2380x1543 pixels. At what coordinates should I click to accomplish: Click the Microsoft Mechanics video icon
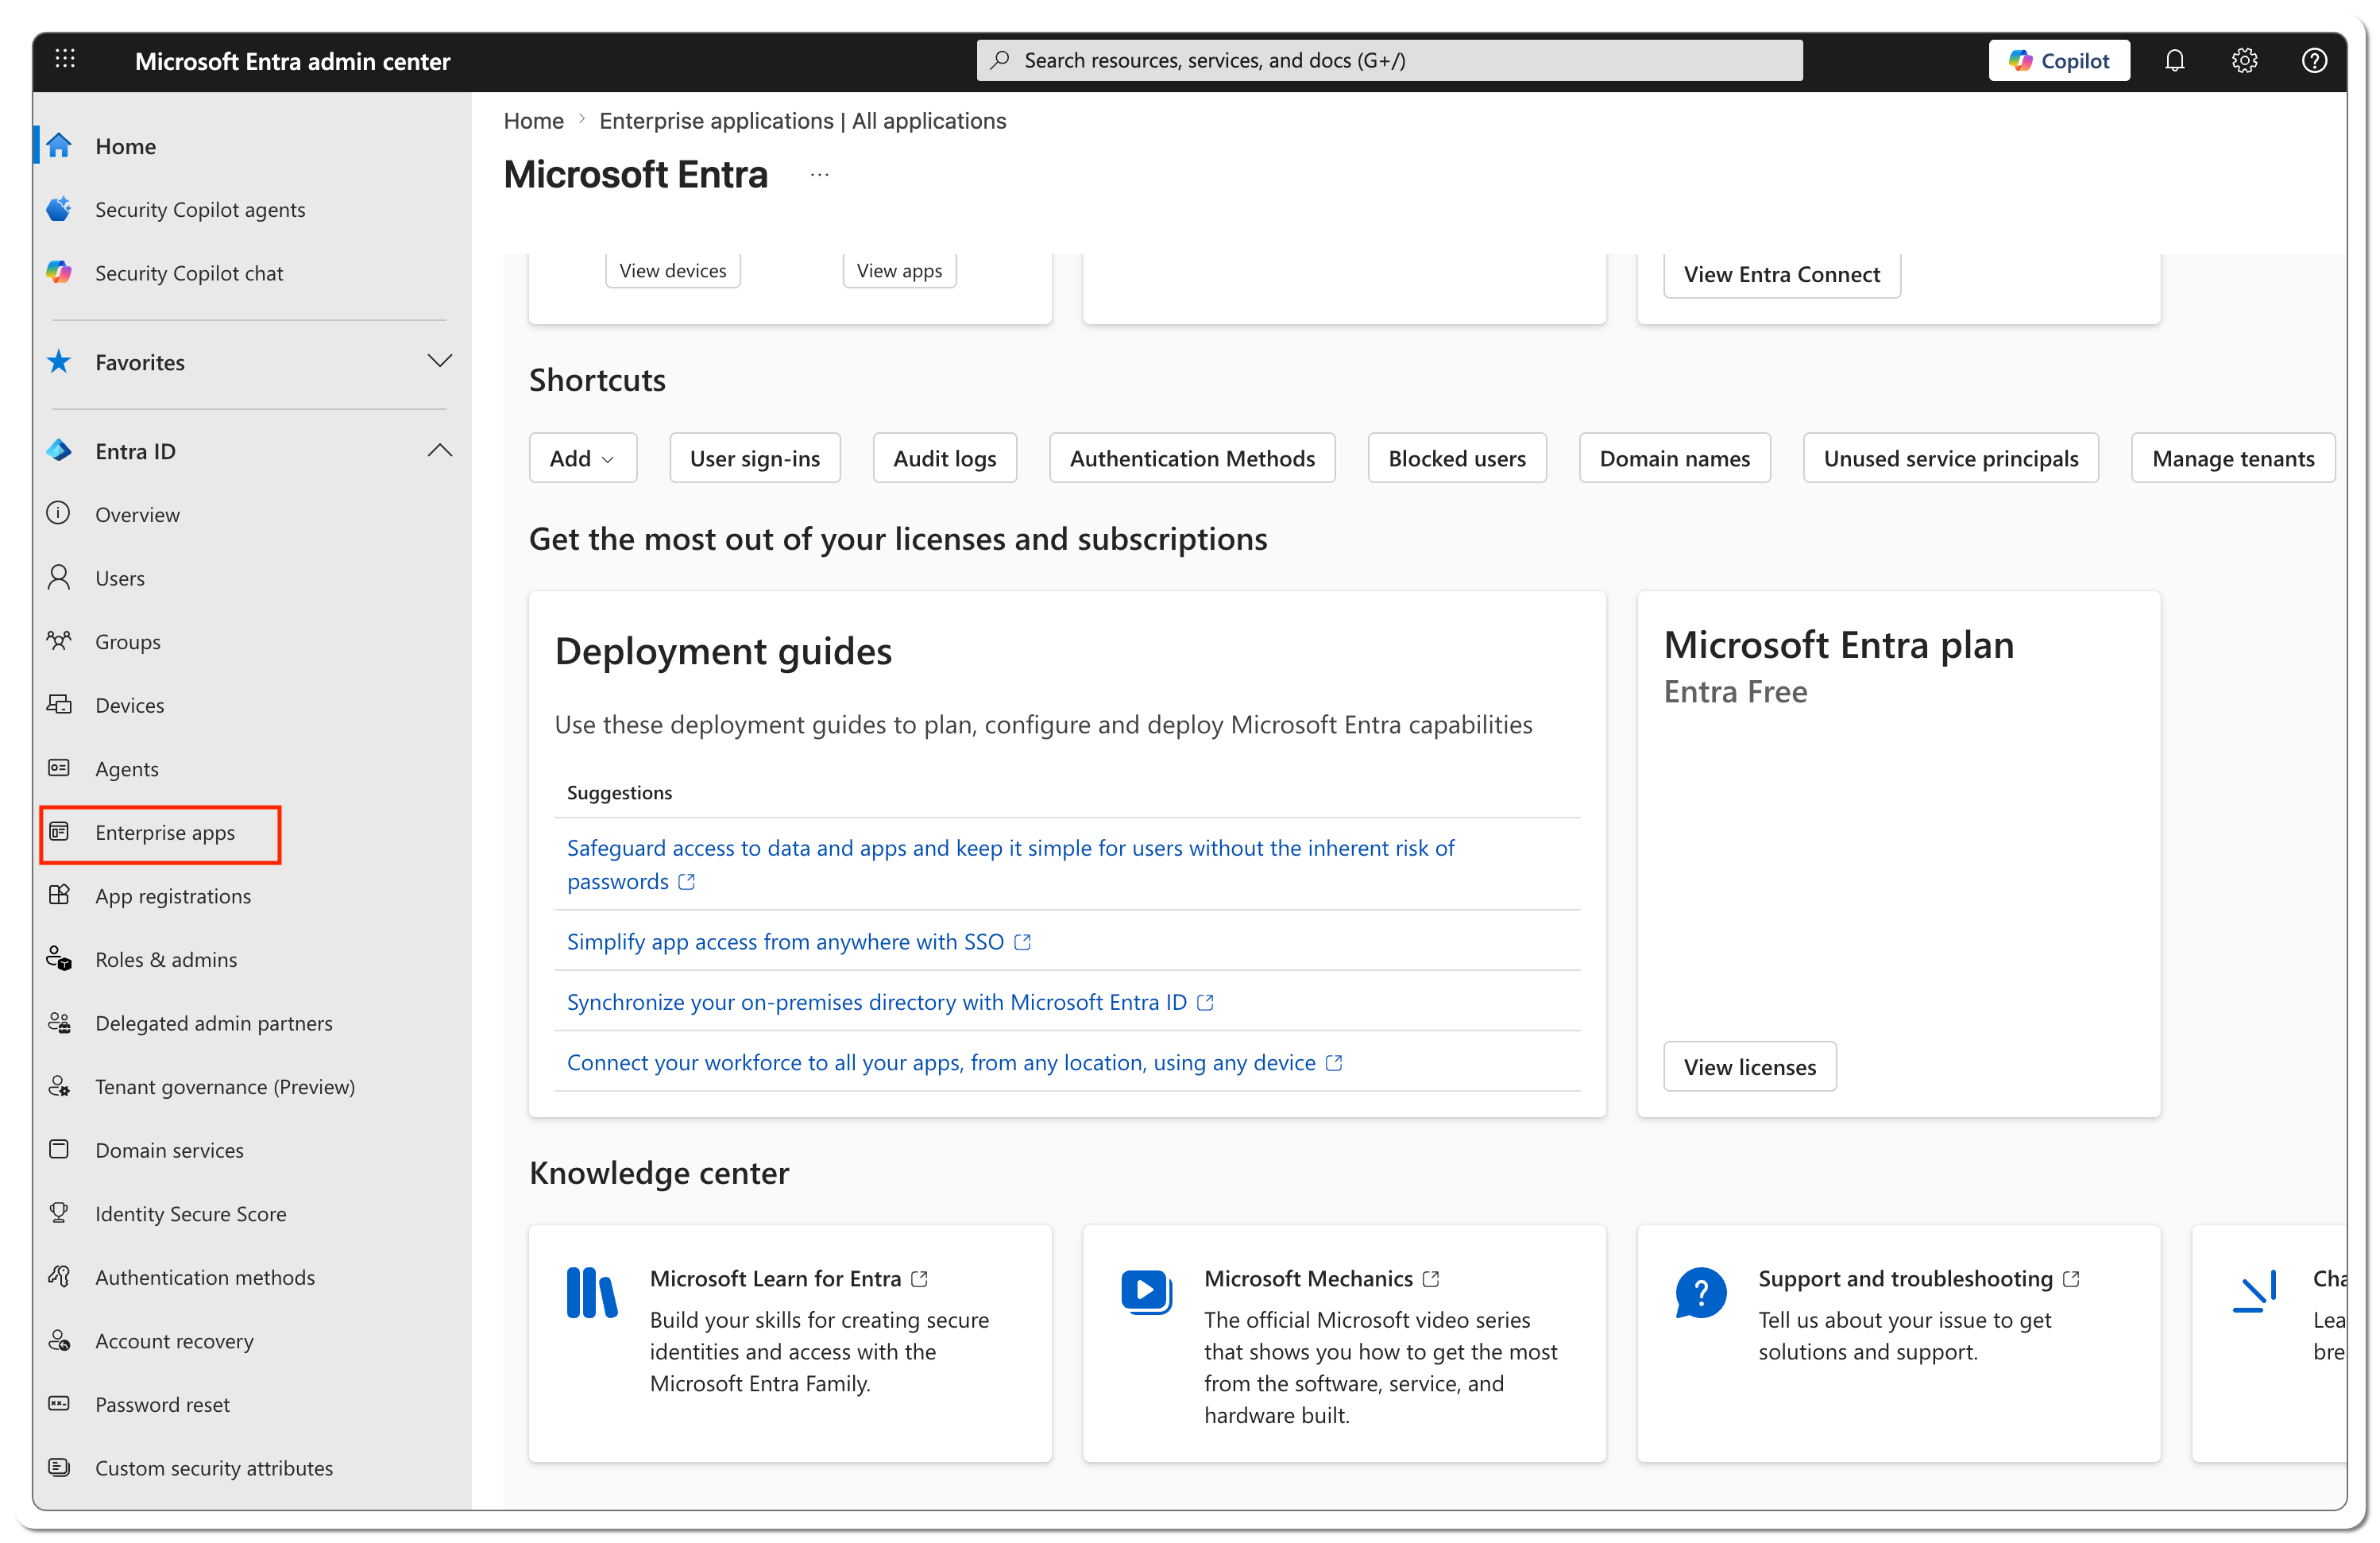click(x=1146, y=1292)
